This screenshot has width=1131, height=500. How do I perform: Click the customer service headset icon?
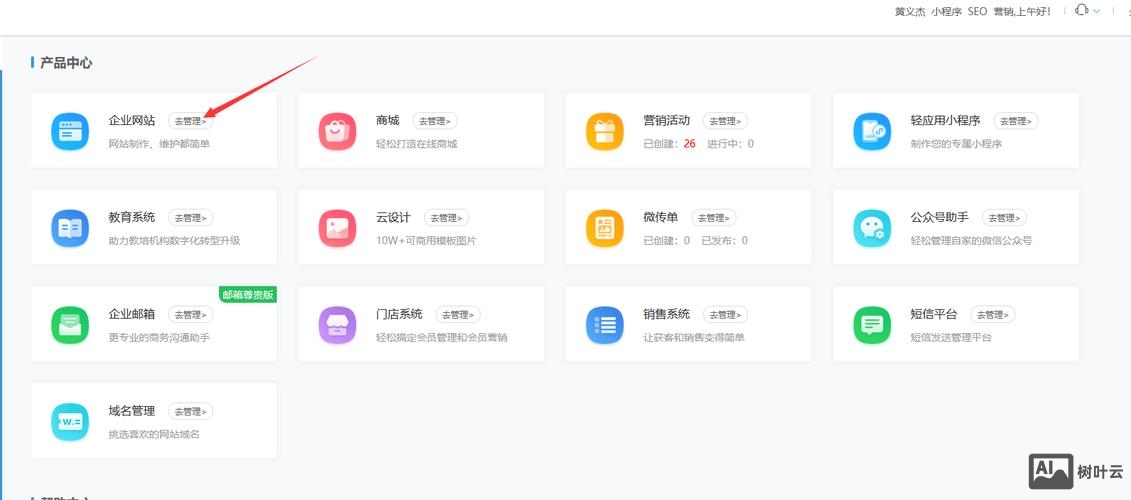coord(1081,11)
